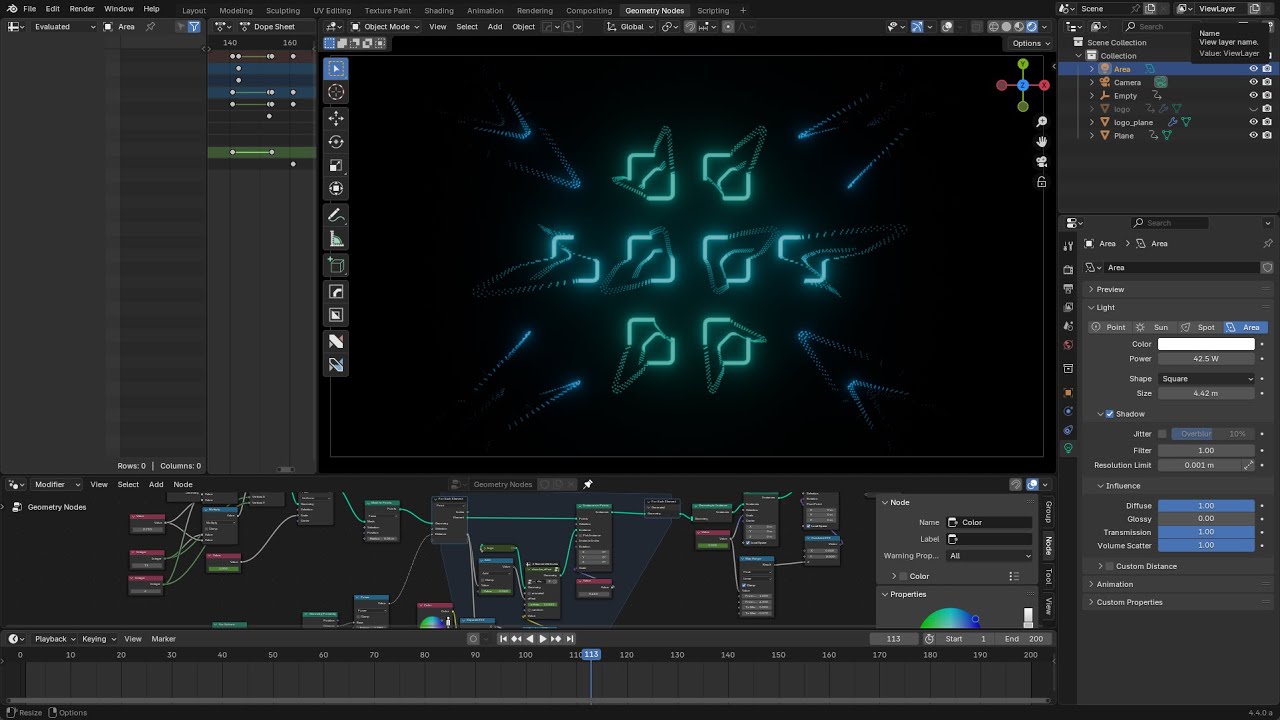
Task: Open the Render properties tab
Action: pyautogui.click(x=1068, y=269)
